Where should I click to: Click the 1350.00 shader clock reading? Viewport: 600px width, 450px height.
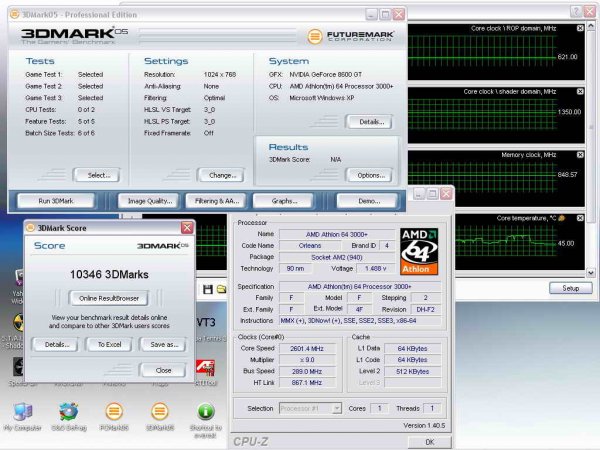(569, 112)
